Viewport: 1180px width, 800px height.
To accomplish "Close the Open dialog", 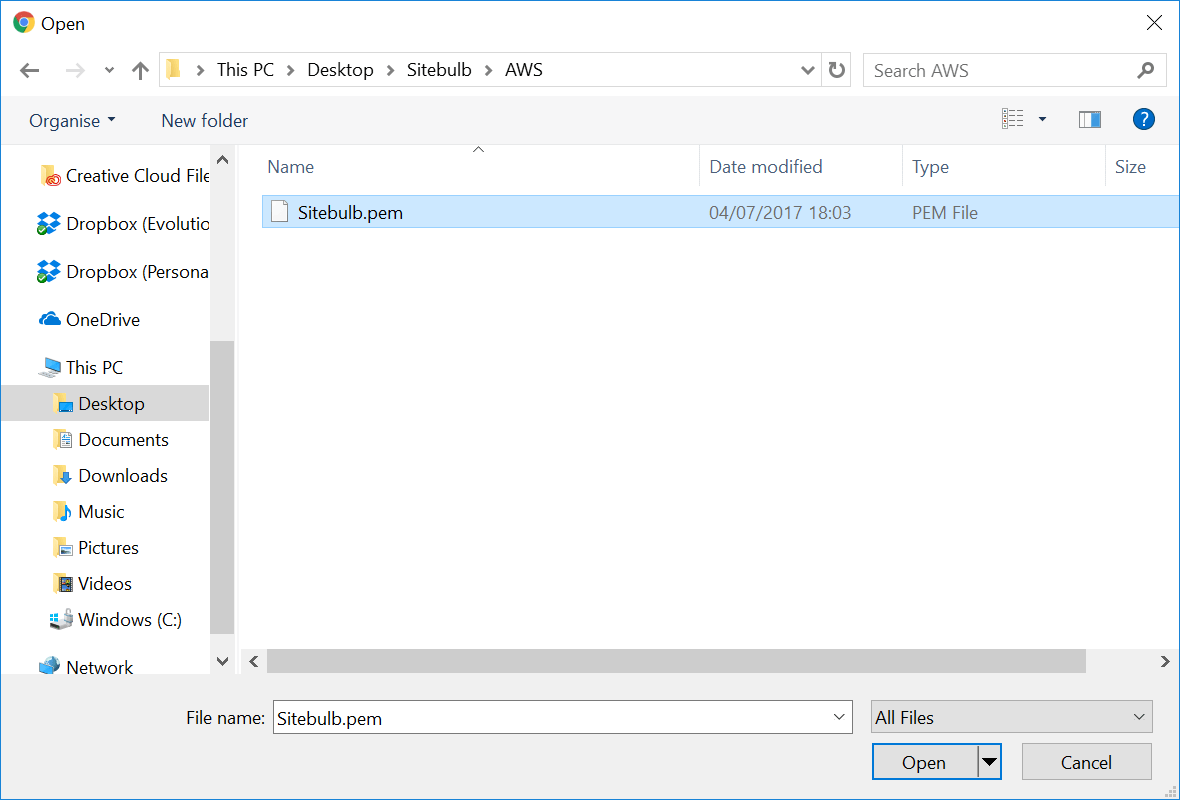I will click(x=1154, y=23).
